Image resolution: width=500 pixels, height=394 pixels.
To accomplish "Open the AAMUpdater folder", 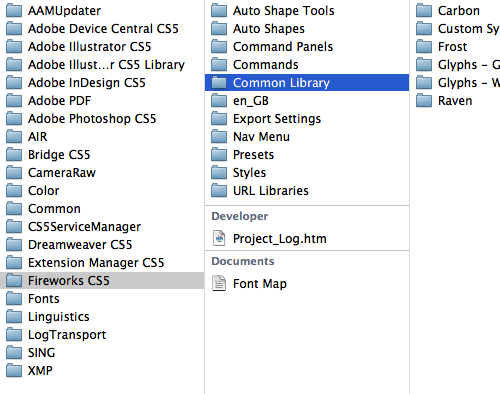I will point(102,11).
